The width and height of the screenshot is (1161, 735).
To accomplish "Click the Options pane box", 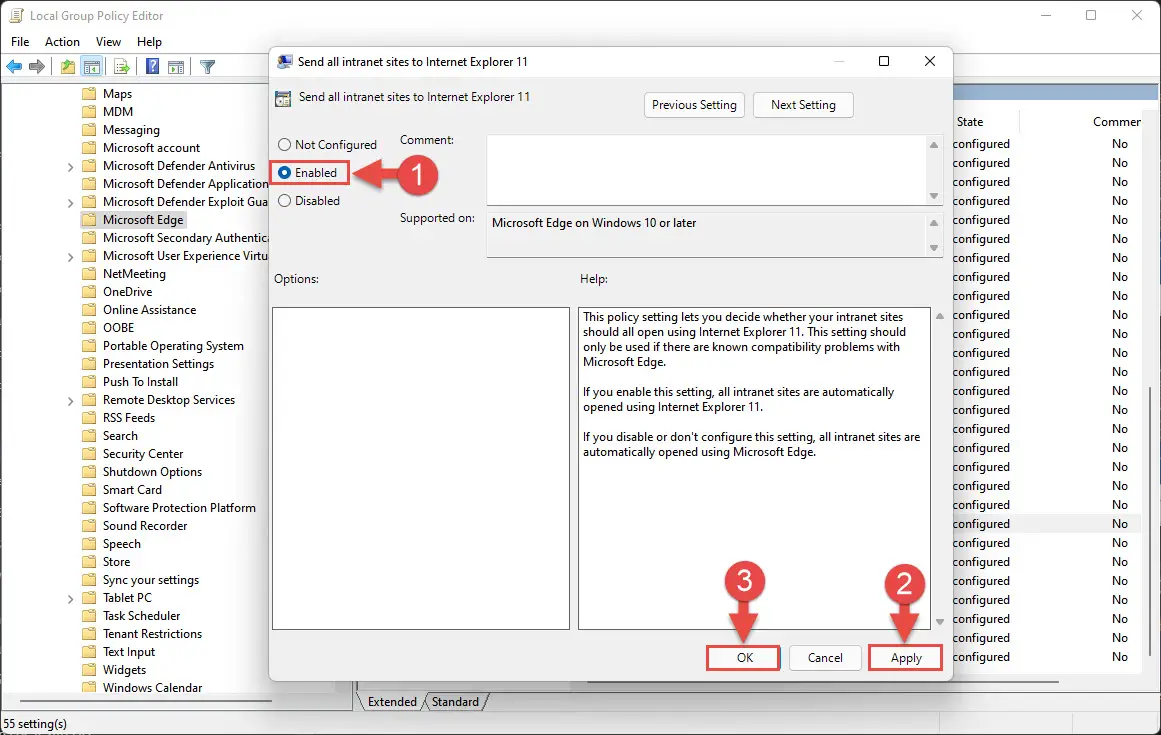I will coord(421,469).
